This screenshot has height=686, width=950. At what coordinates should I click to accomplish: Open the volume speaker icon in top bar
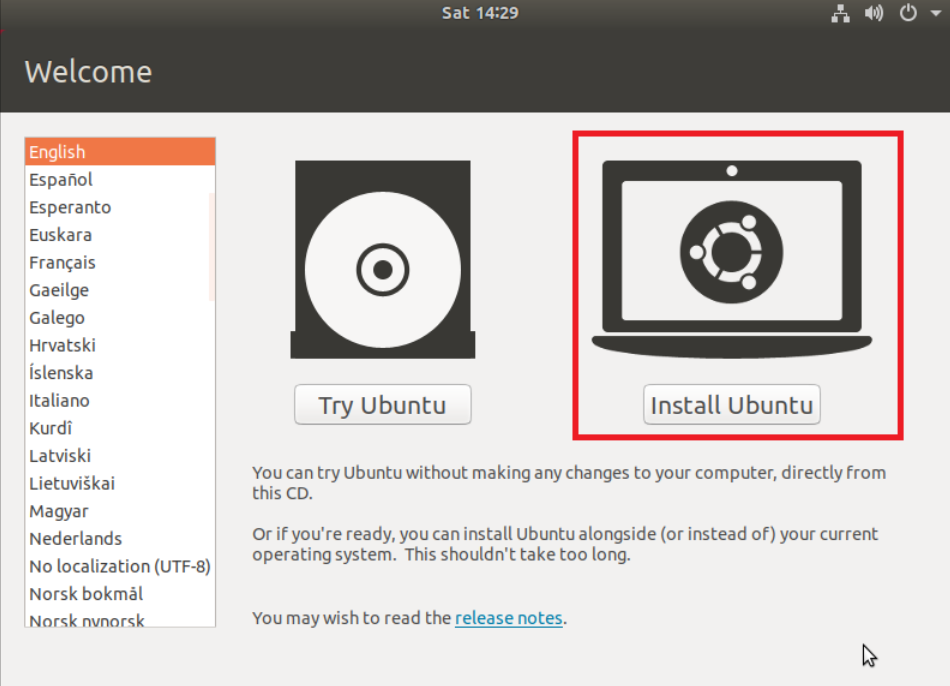pyautogui.click(x=874, y=13)
